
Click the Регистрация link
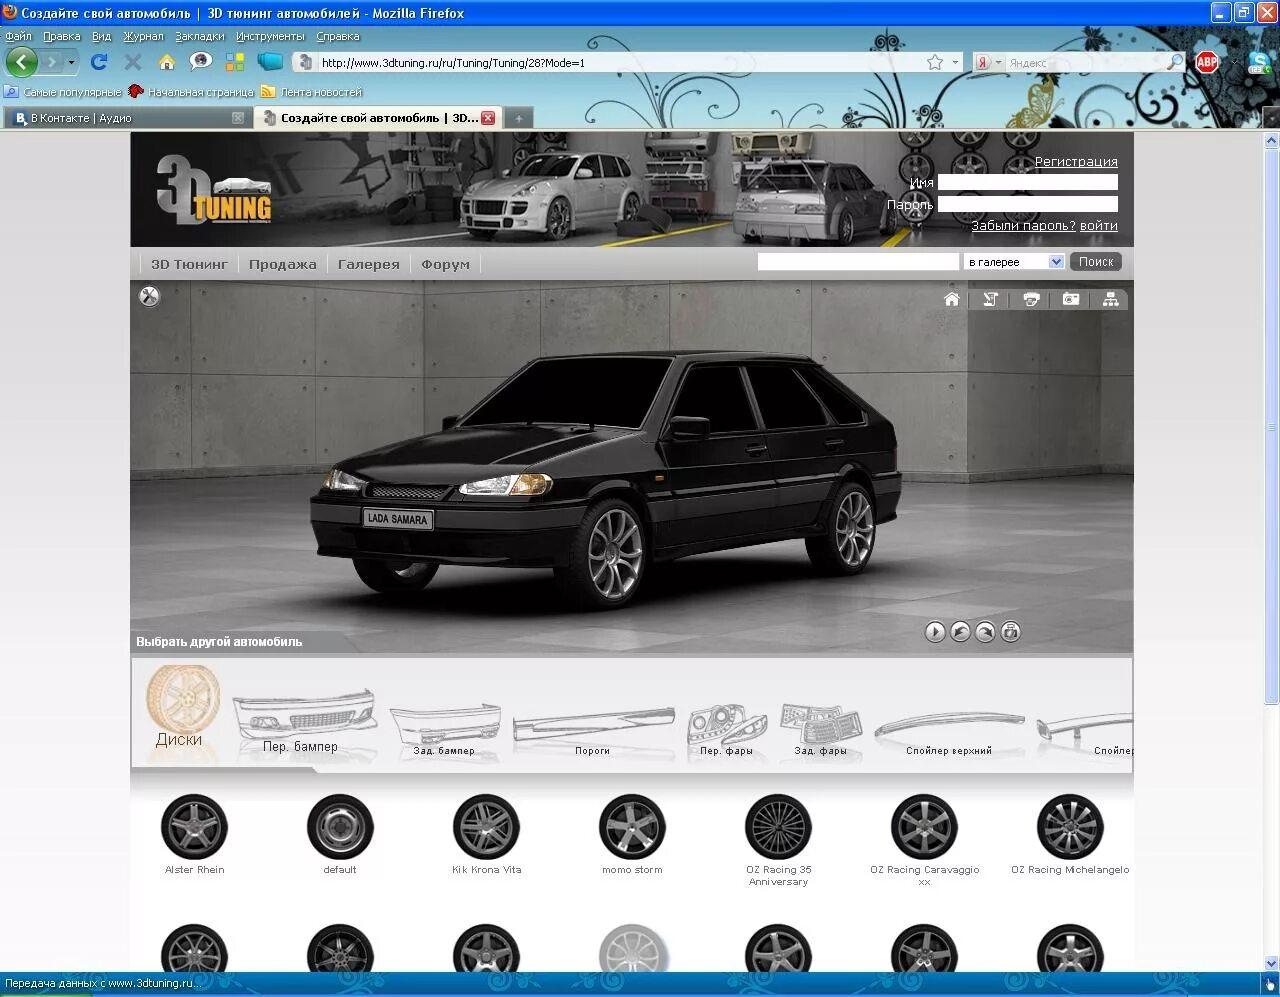(x=1075, y=161)
